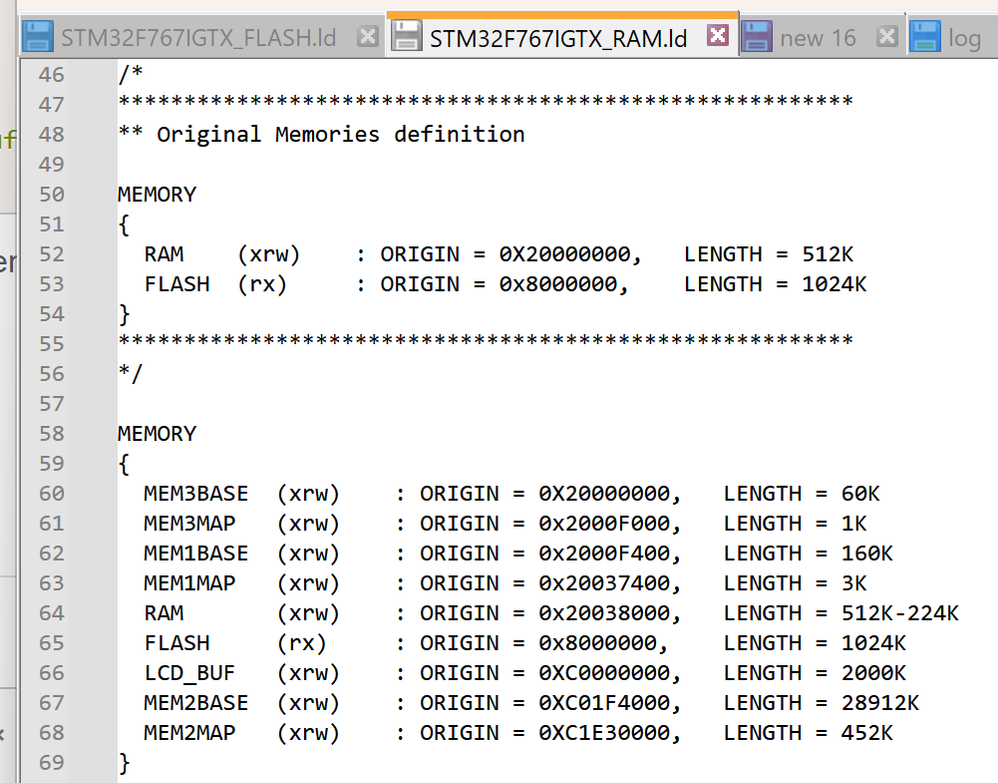Click line number 58 in the margin
Image resolution: width=998 pixels, height=783 pixels.
pos(52,434)
